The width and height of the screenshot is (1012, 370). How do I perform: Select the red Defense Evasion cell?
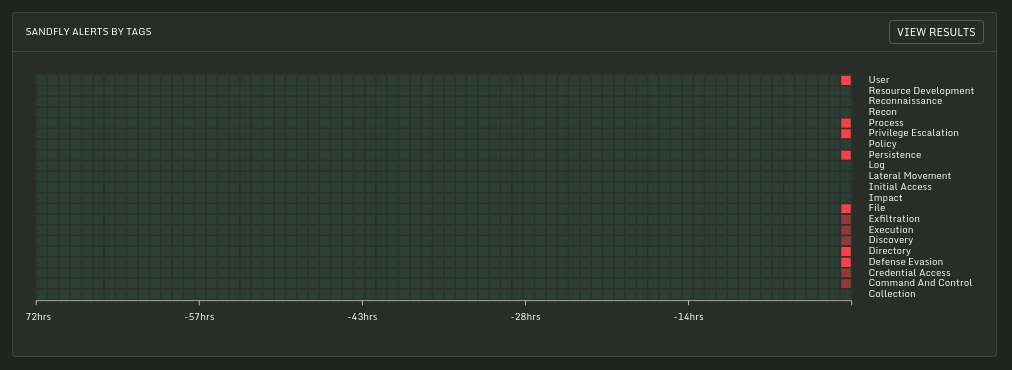click(846, 262)
